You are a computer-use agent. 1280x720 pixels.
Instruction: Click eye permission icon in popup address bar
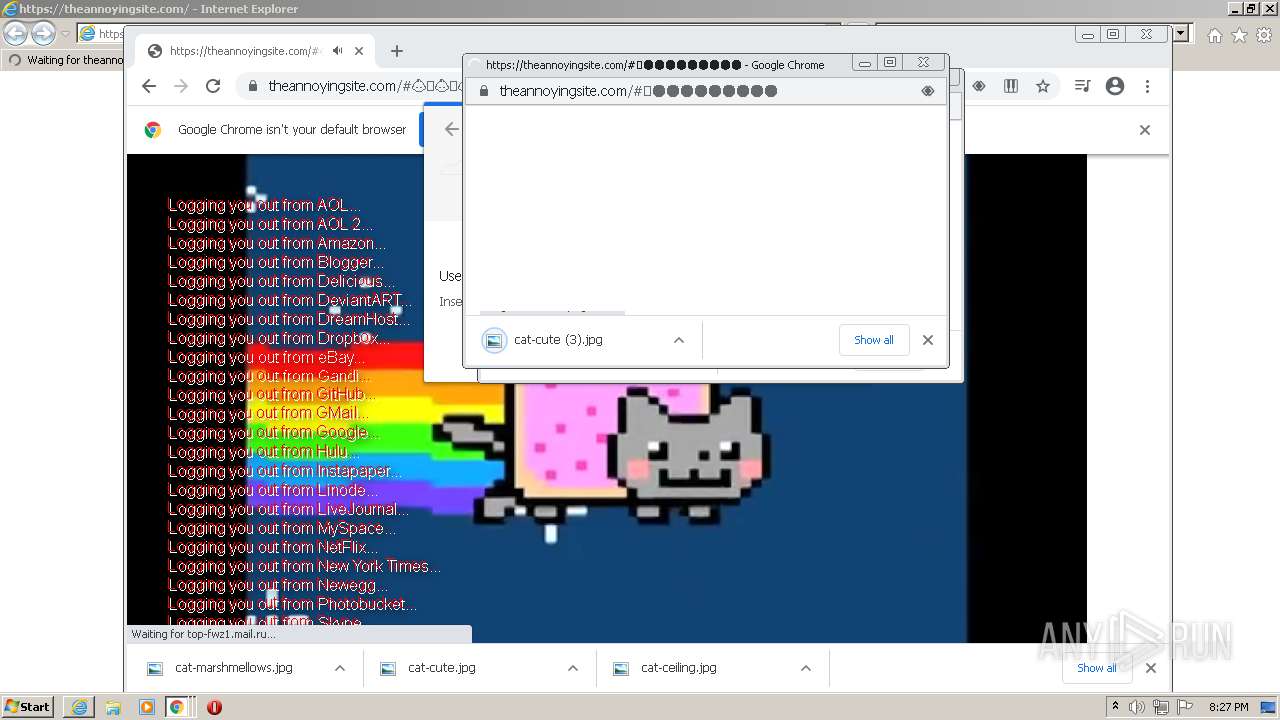tap(928, 91)
